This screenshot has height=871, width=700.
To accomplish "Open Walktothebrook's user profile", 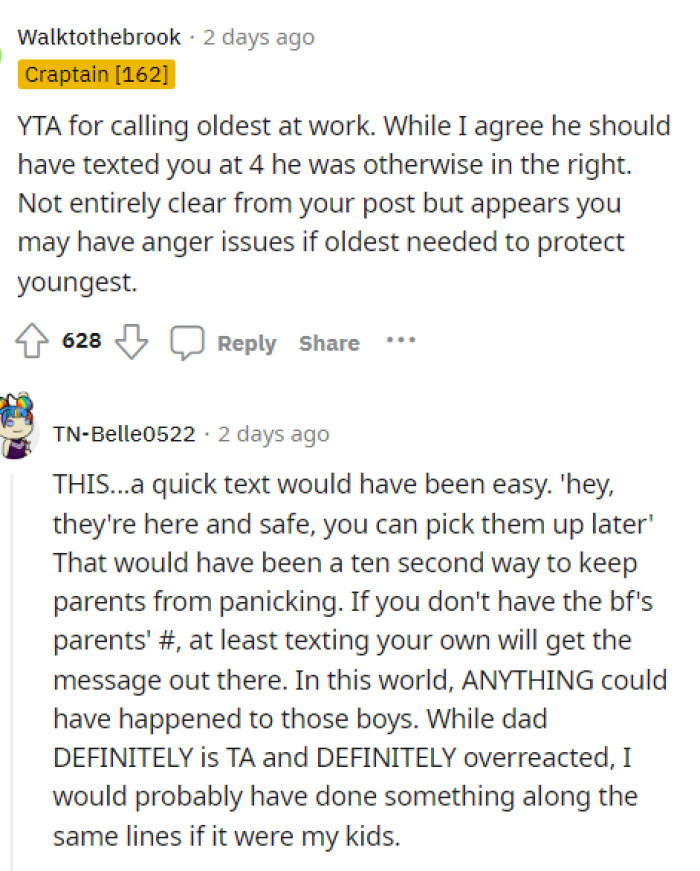I will [99, 38].
